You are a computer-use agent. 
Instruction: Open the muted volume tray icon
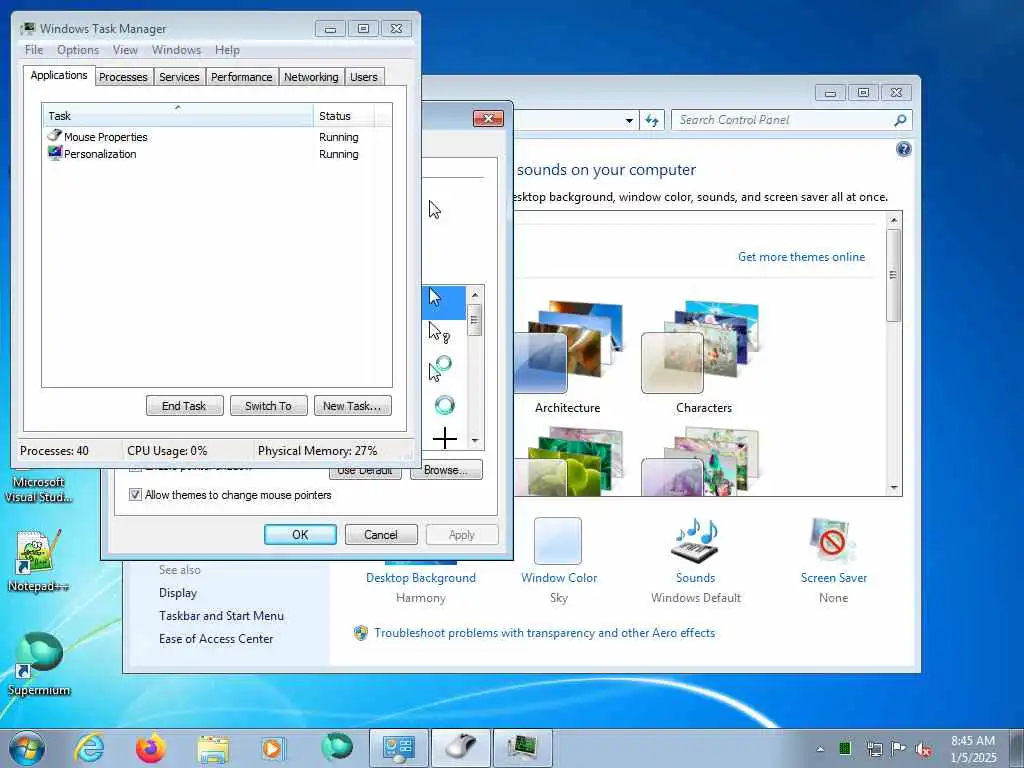(x=923, y=750)
